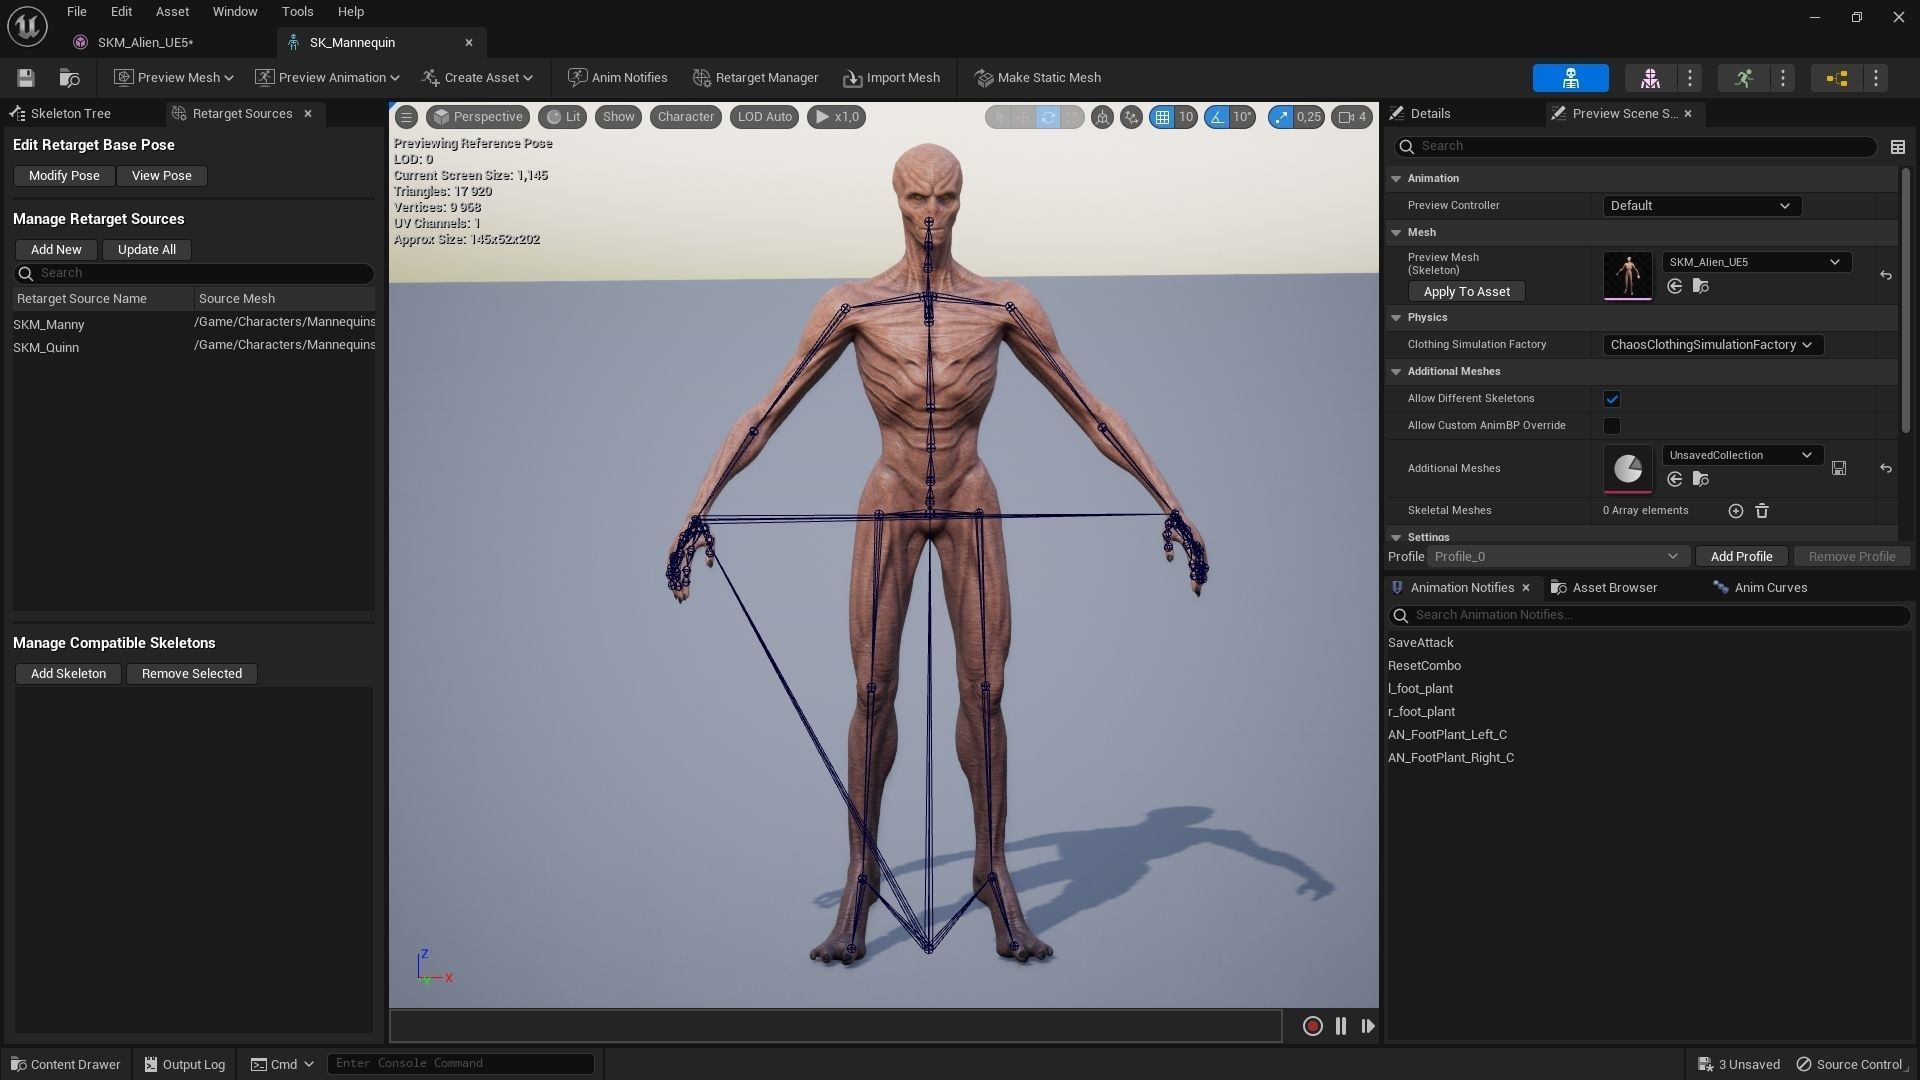Switch to Skeleton editing mode

pyautogui.click(x=1570, y=78)
